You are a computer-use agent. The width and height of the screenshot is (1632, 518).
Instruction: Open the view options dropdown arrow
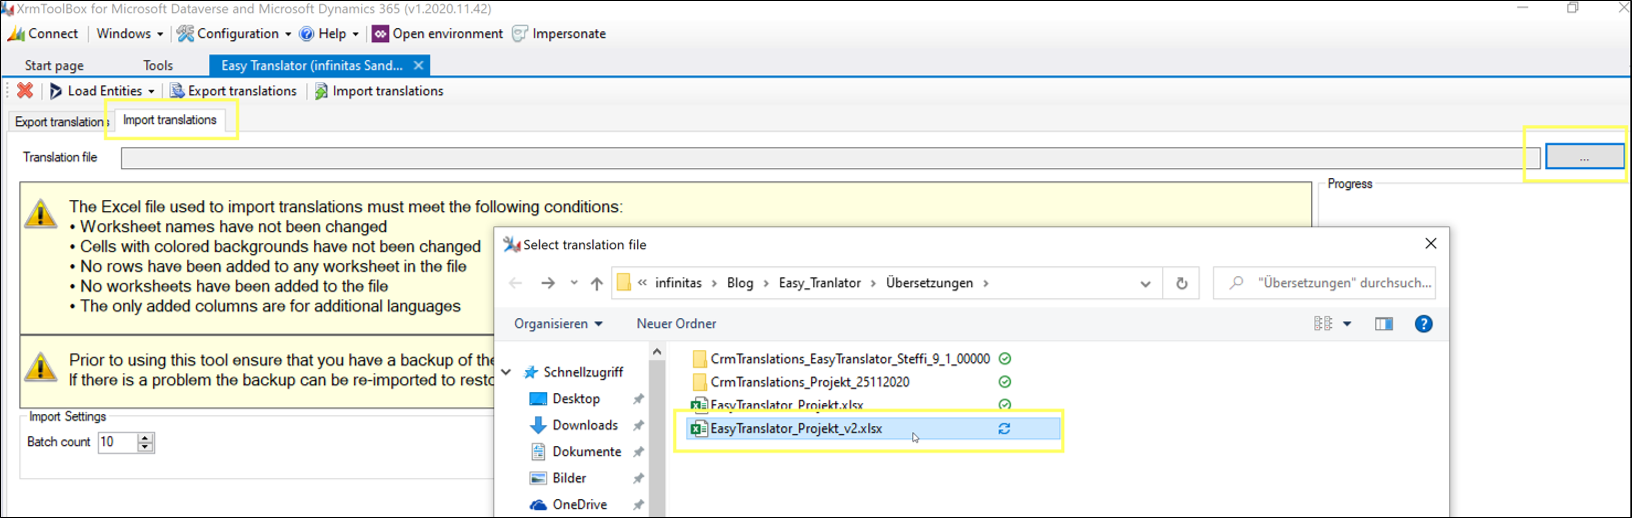pyautogui.click(x=1348, y=324)
